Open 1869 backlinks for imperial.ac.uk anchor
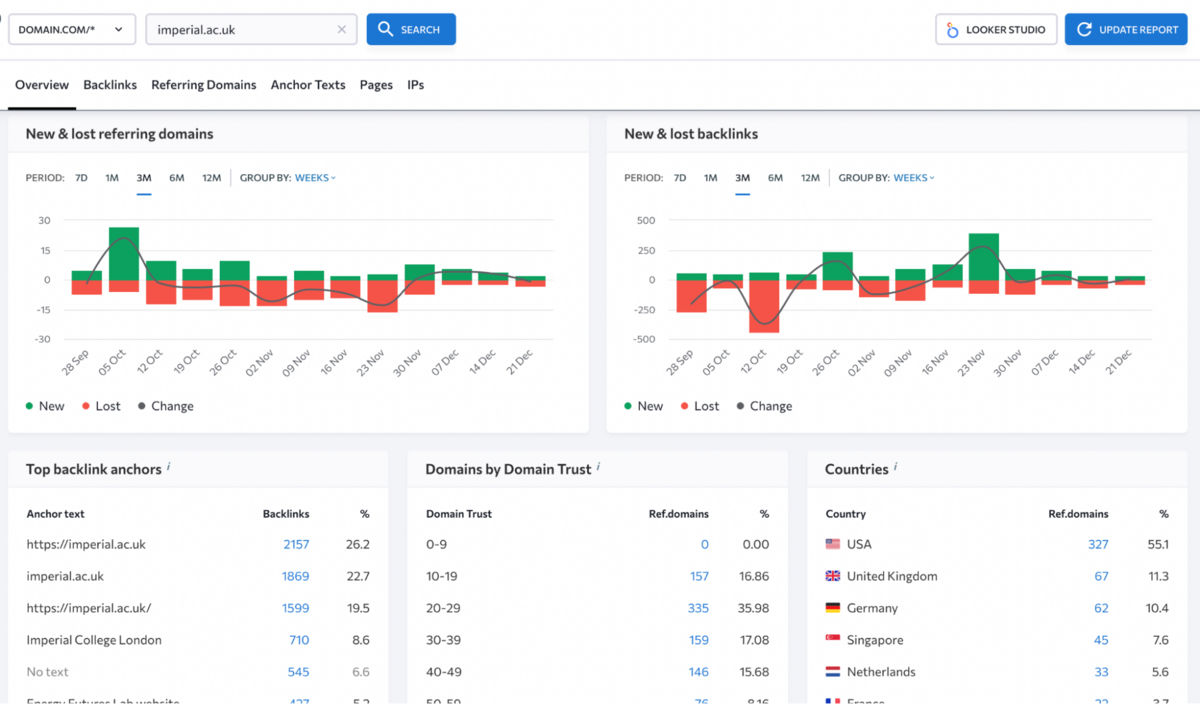This screenshot has height=704, width=1200. pyautogui.click(x=296, y=576)
